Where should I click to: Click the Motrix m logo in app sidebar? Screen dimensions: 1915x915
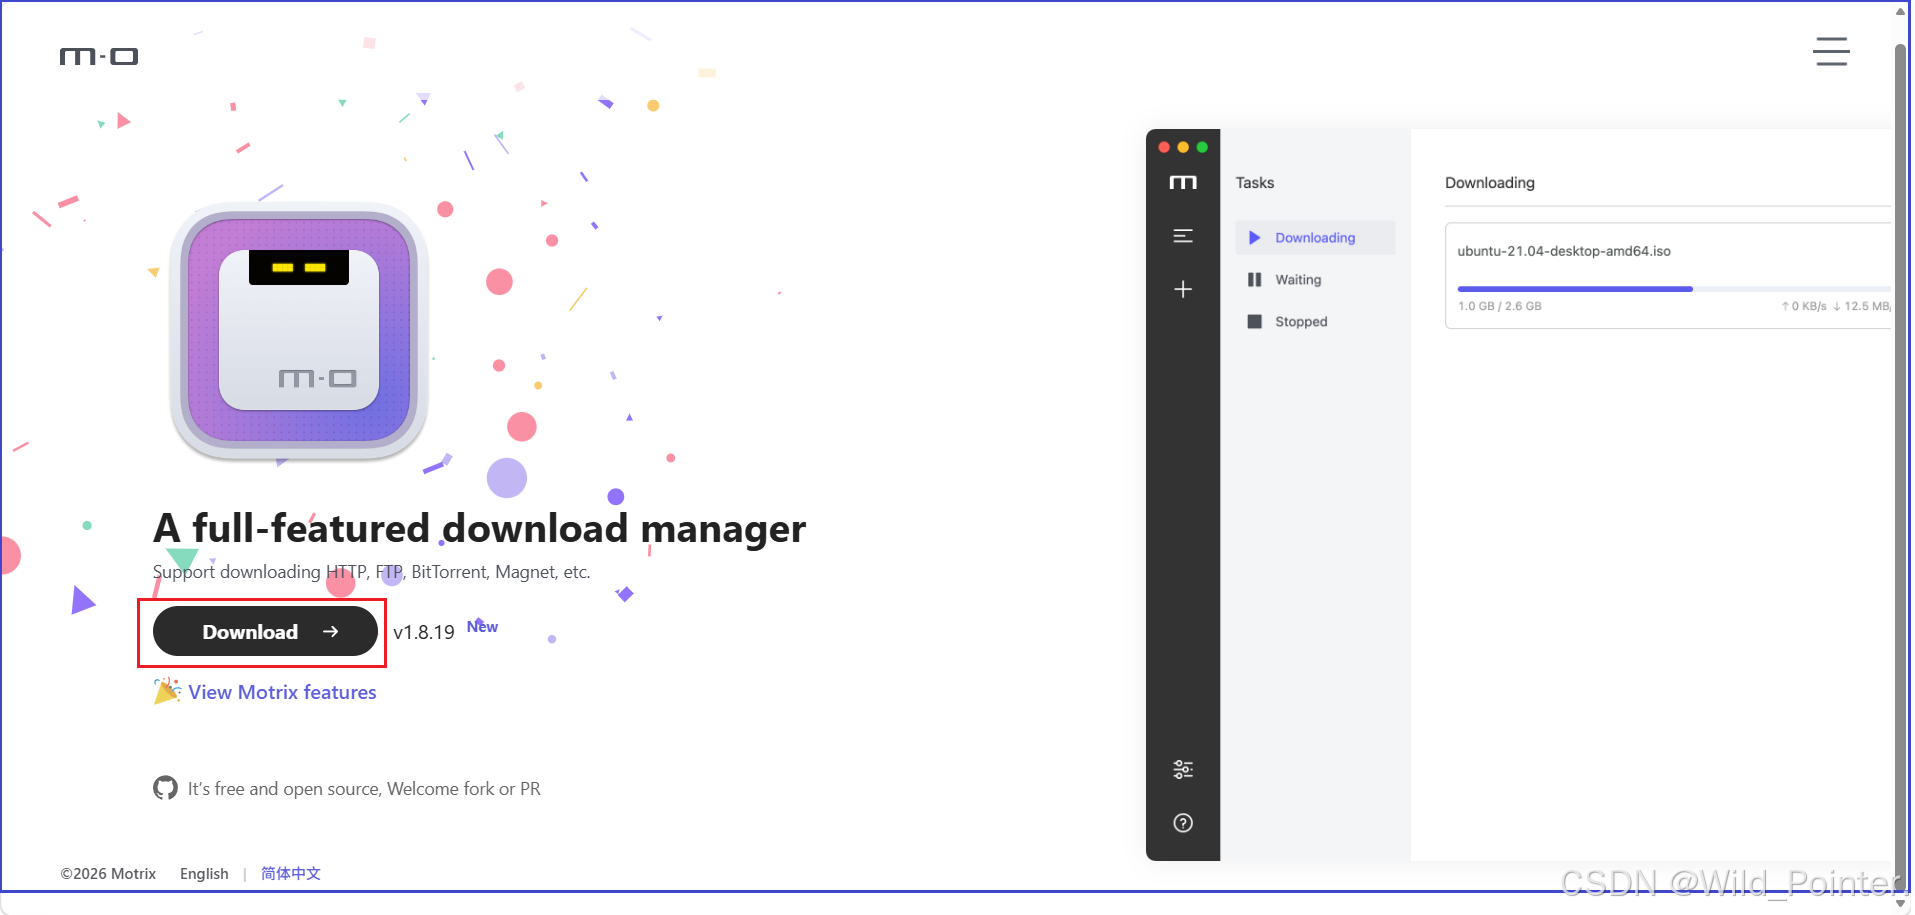point(1183,182)
